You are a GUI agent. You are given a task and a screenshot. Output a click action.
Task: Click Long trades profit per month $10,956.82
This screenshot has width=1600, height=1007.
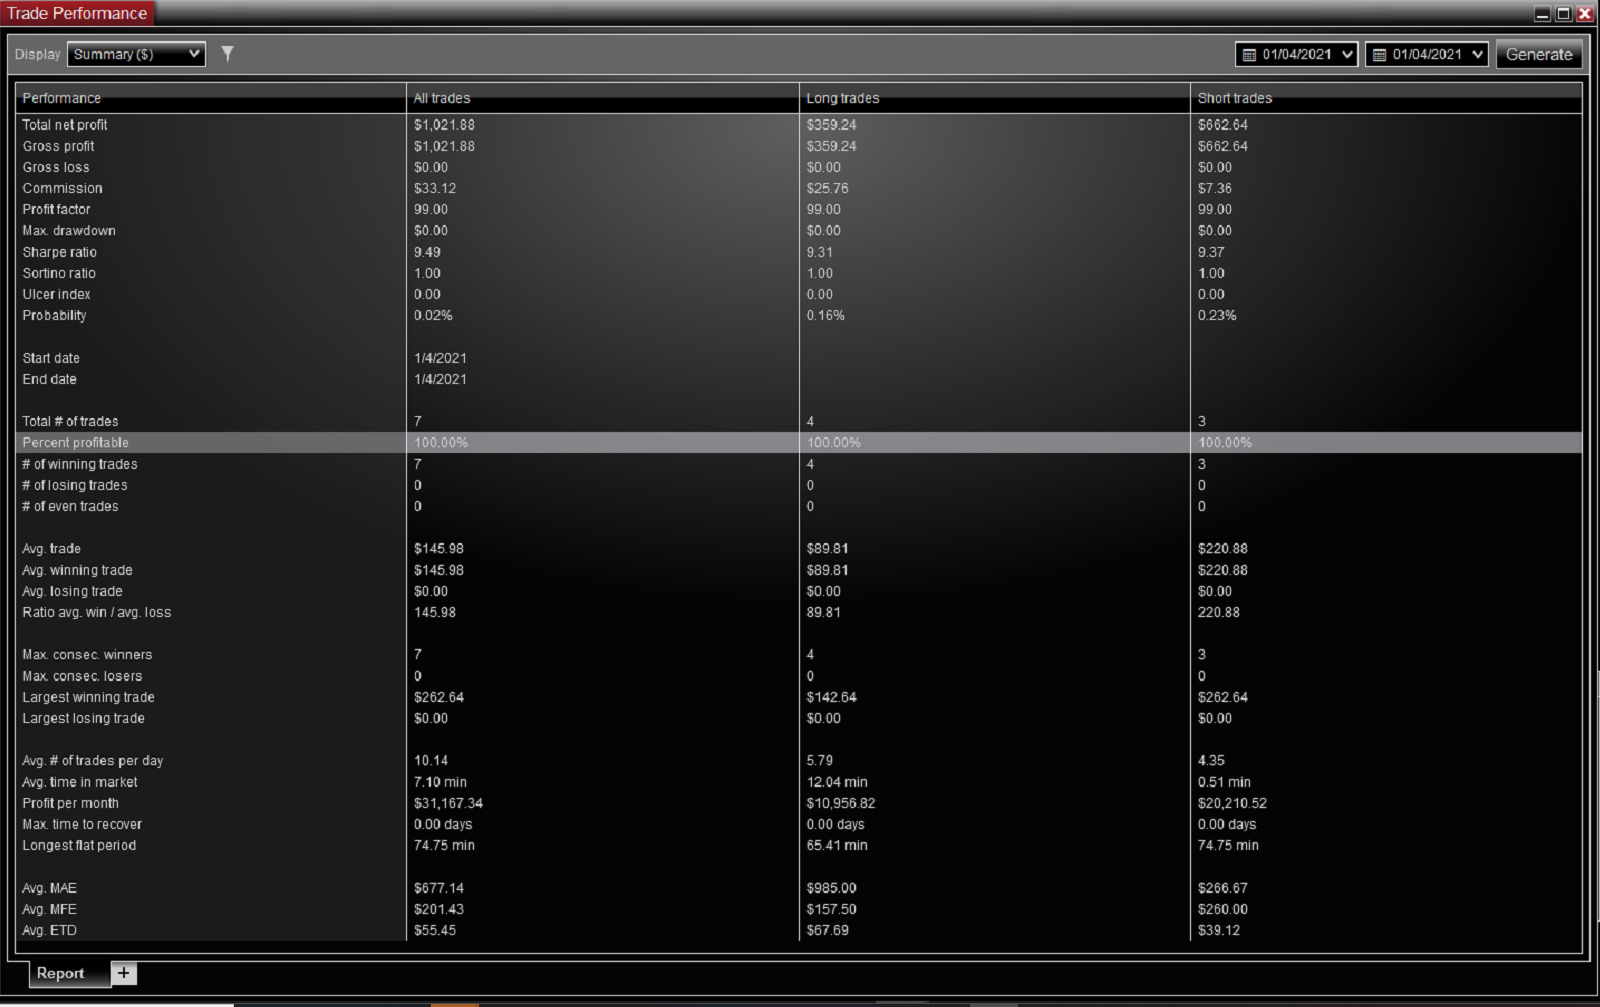[x=841, y=803]
